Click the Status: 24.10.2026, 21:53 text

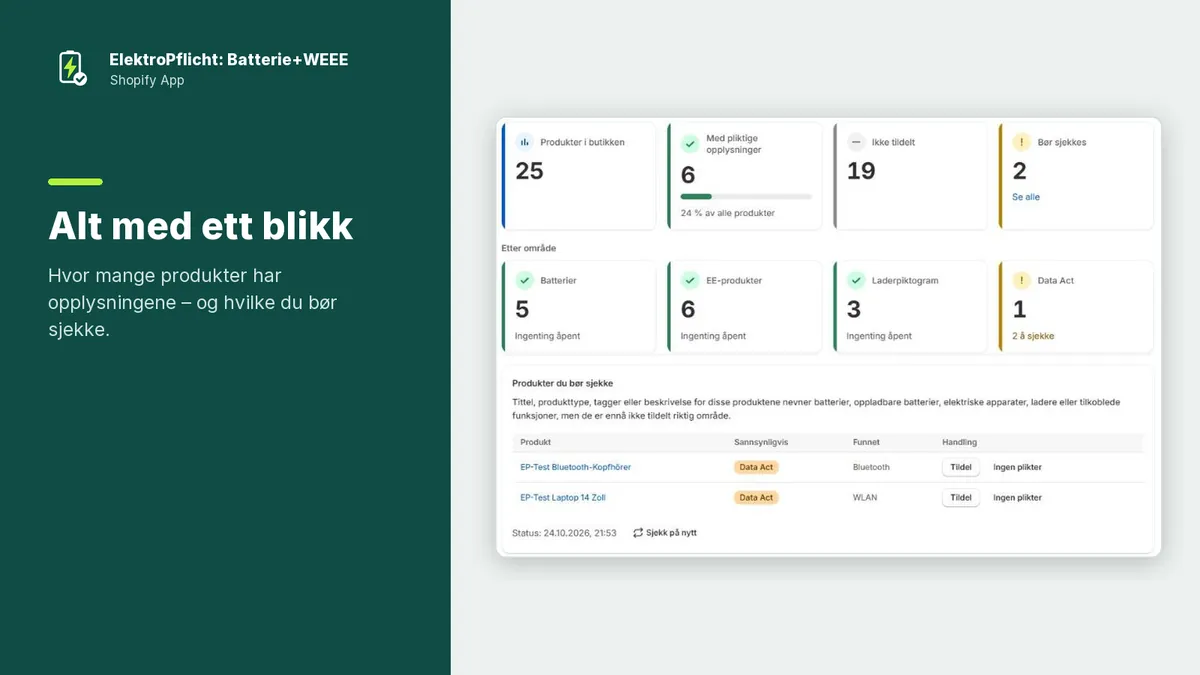564,533
